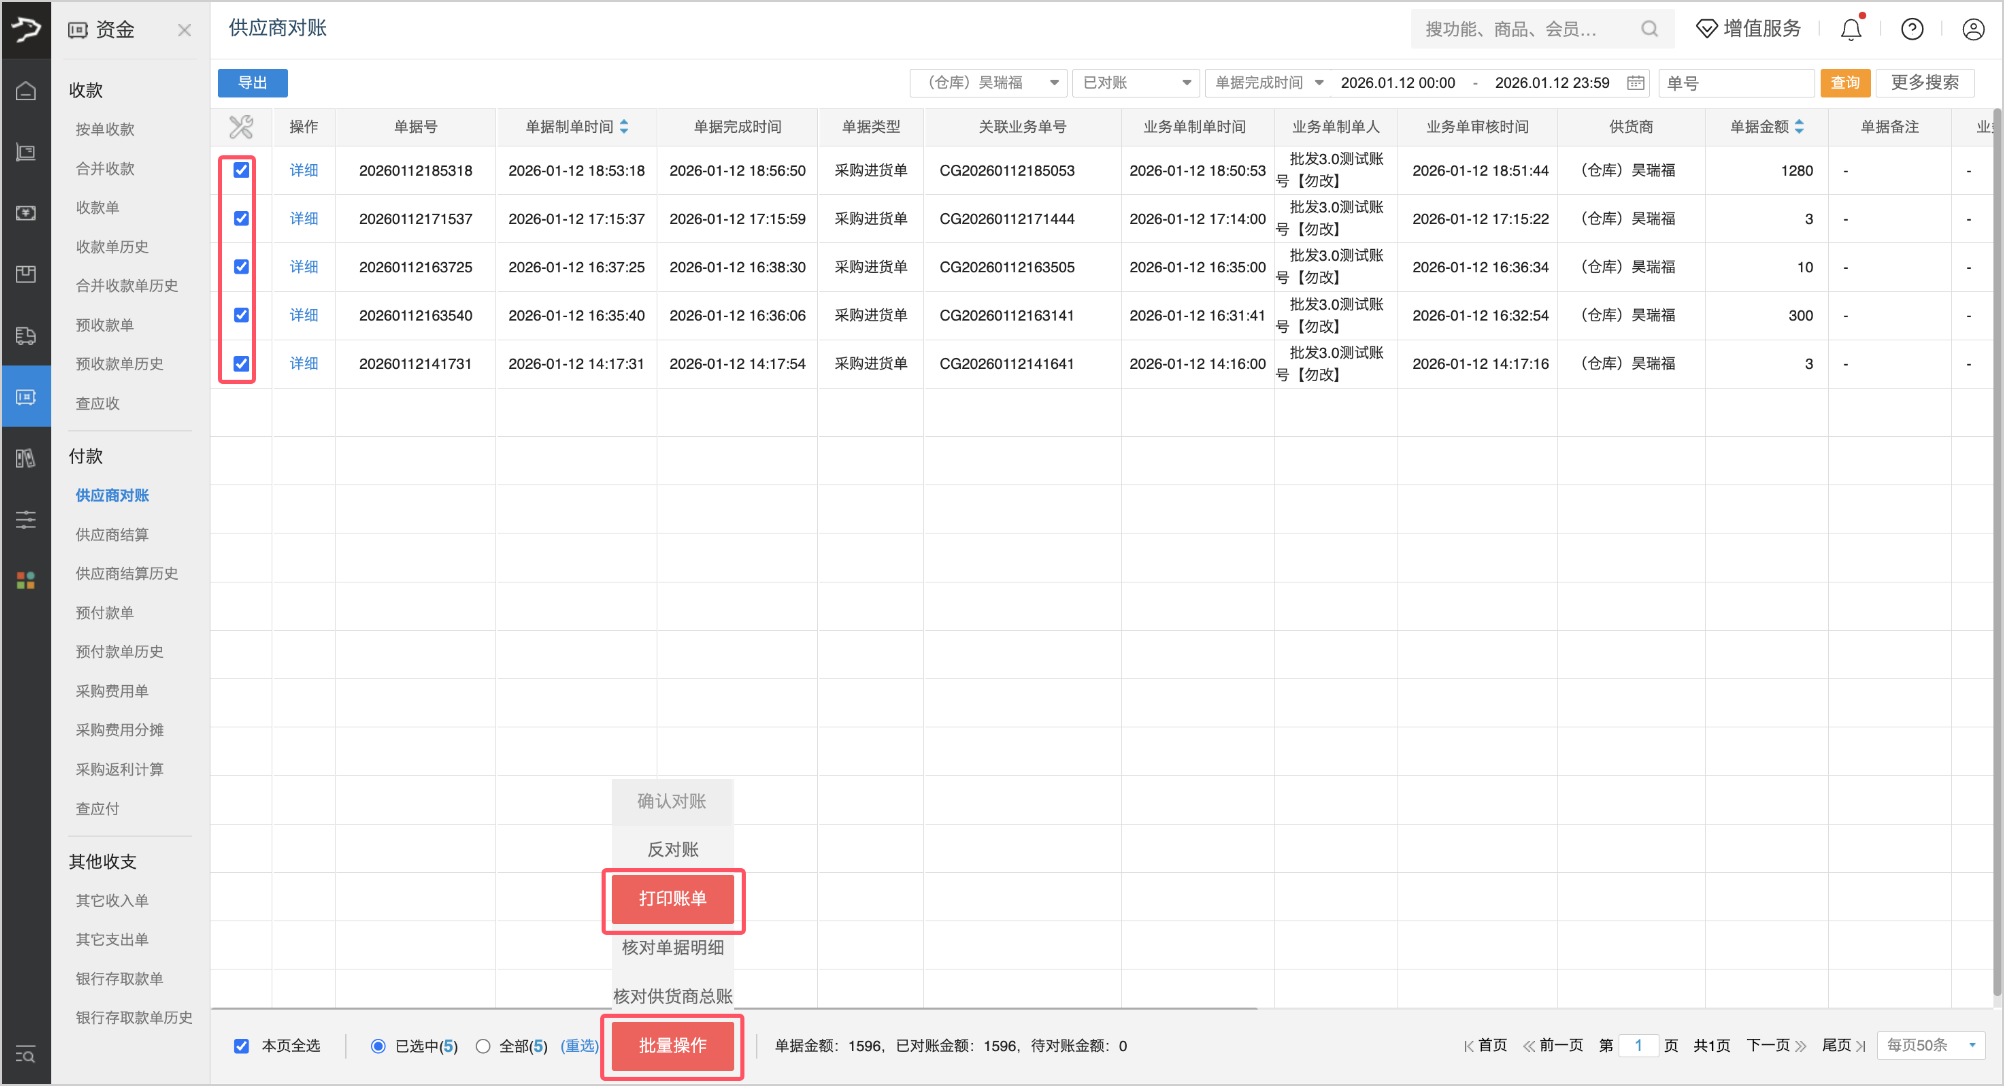Toggle the 本页全选 checkbox
This screenshot has height=1086, width=2005.
coord(241,1046)
